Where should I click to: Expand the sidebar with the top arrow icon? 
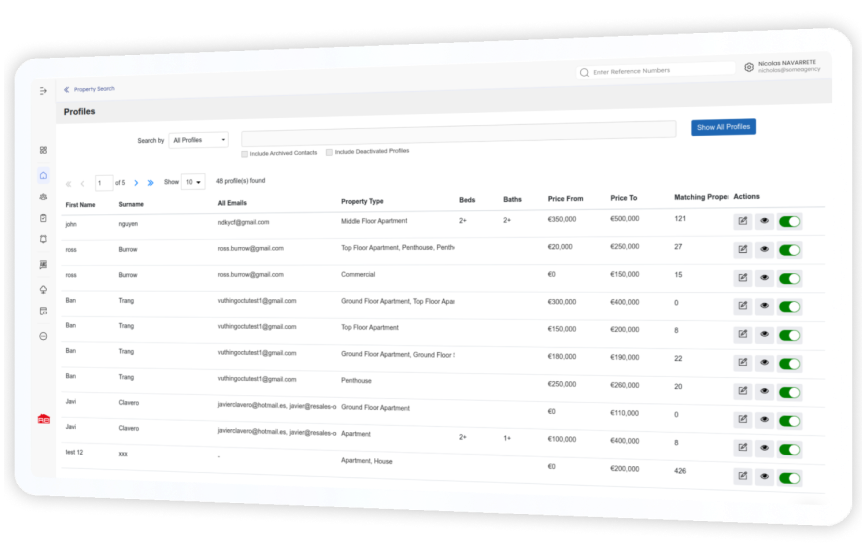coord(43,91)
